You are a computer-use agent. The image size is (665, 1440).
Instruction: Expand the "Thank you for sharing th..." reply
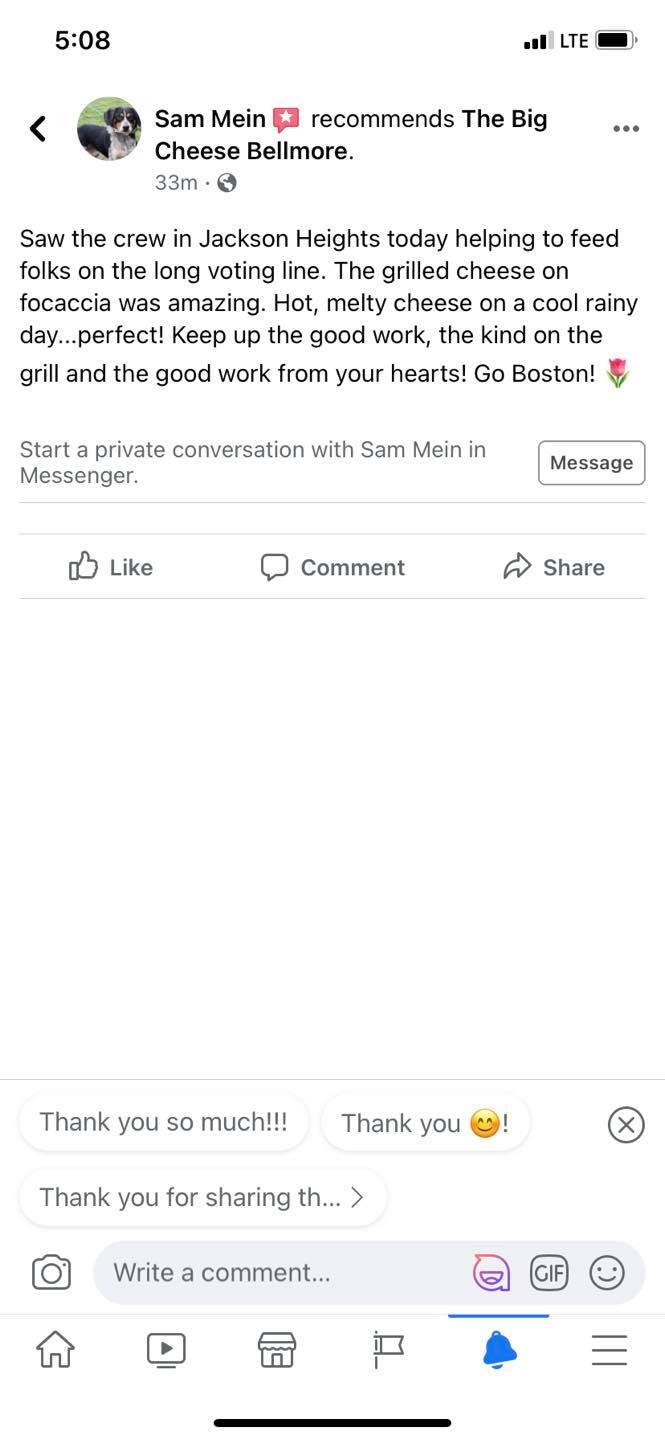point(202,1197)
